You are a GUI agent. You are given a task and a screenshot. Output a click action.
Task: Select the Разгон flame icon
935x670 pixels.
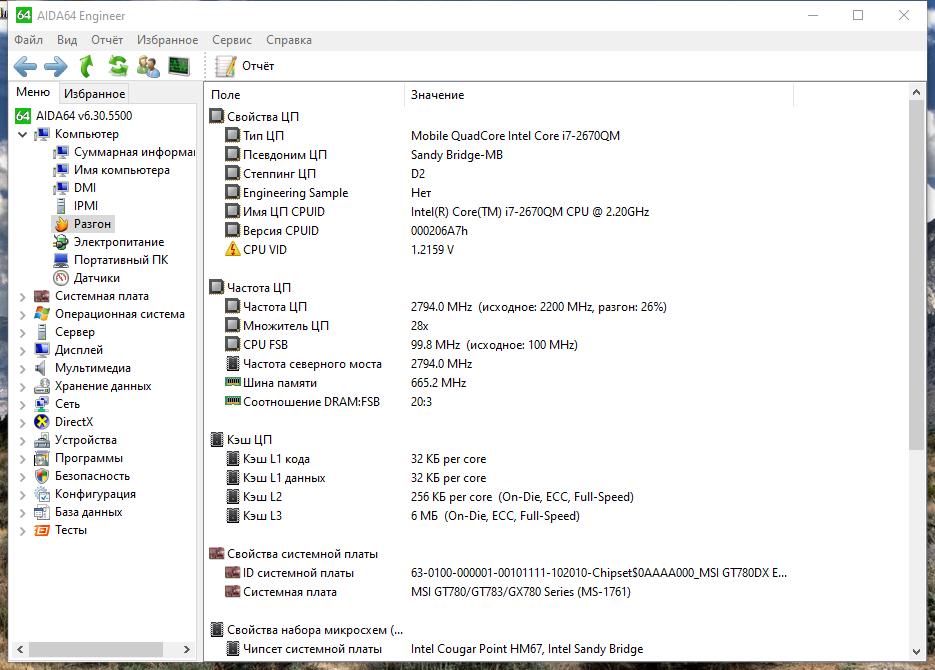61,224
